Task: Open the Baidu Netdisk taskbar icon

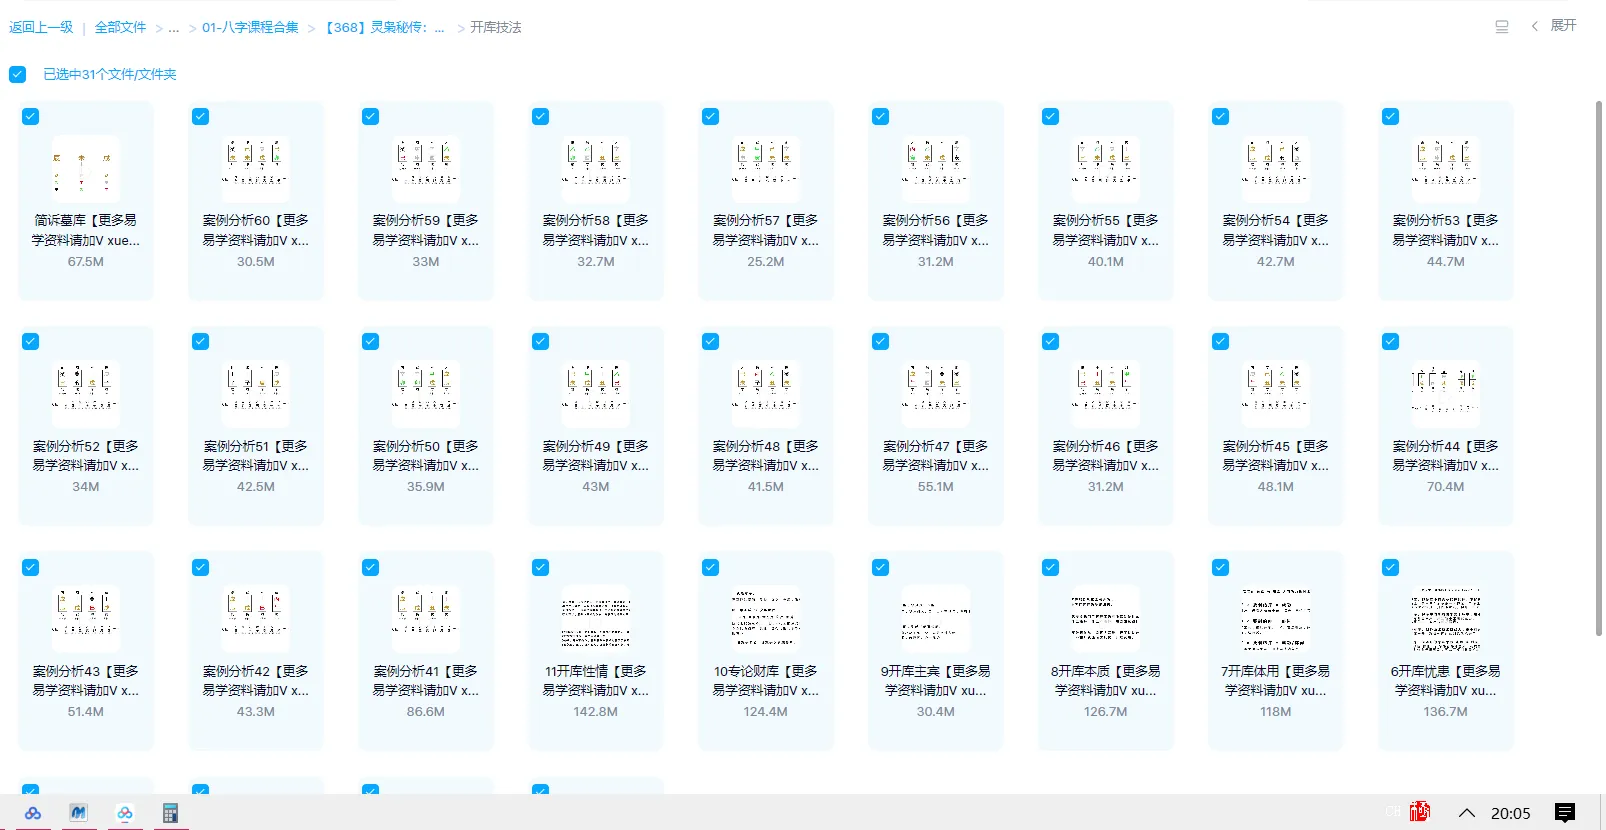Action: tap(33, 813)
